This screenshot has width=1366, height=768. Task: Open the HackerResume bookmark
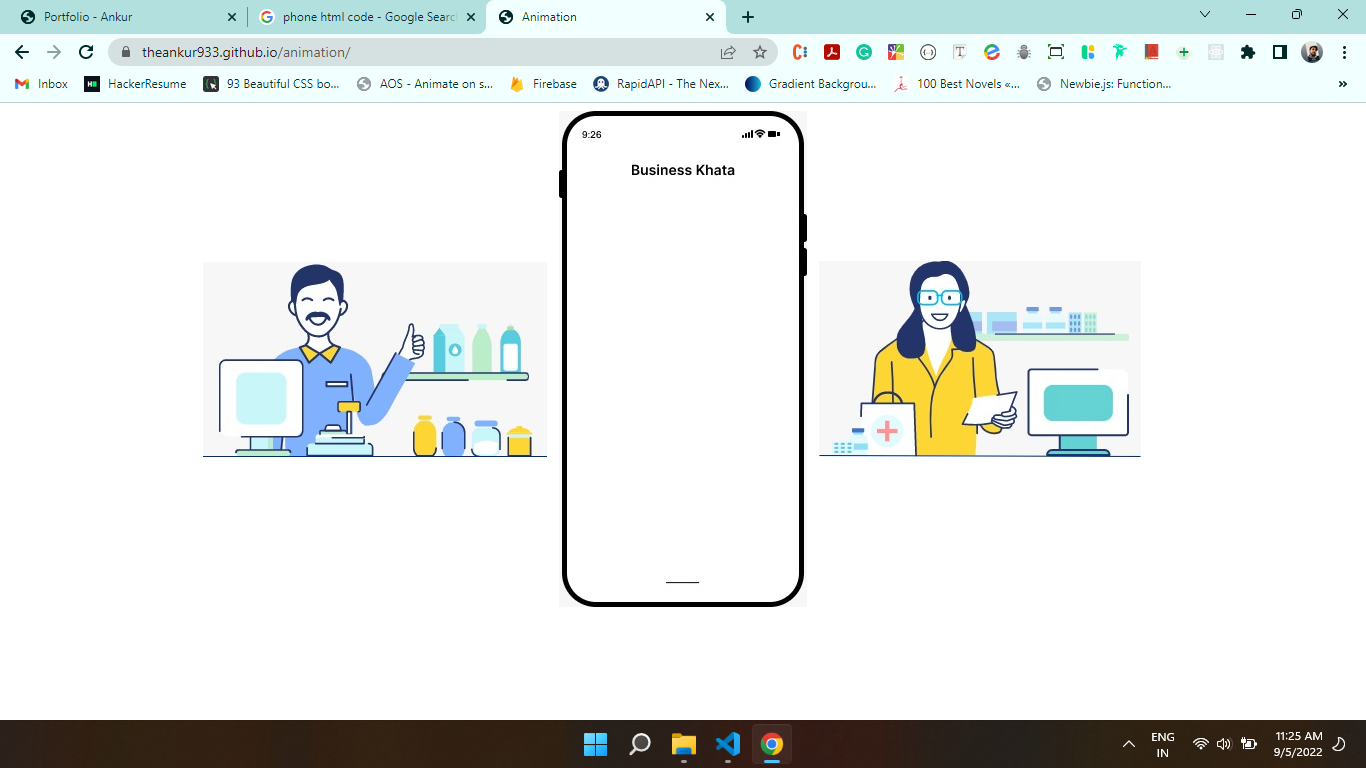coord(136,84)
